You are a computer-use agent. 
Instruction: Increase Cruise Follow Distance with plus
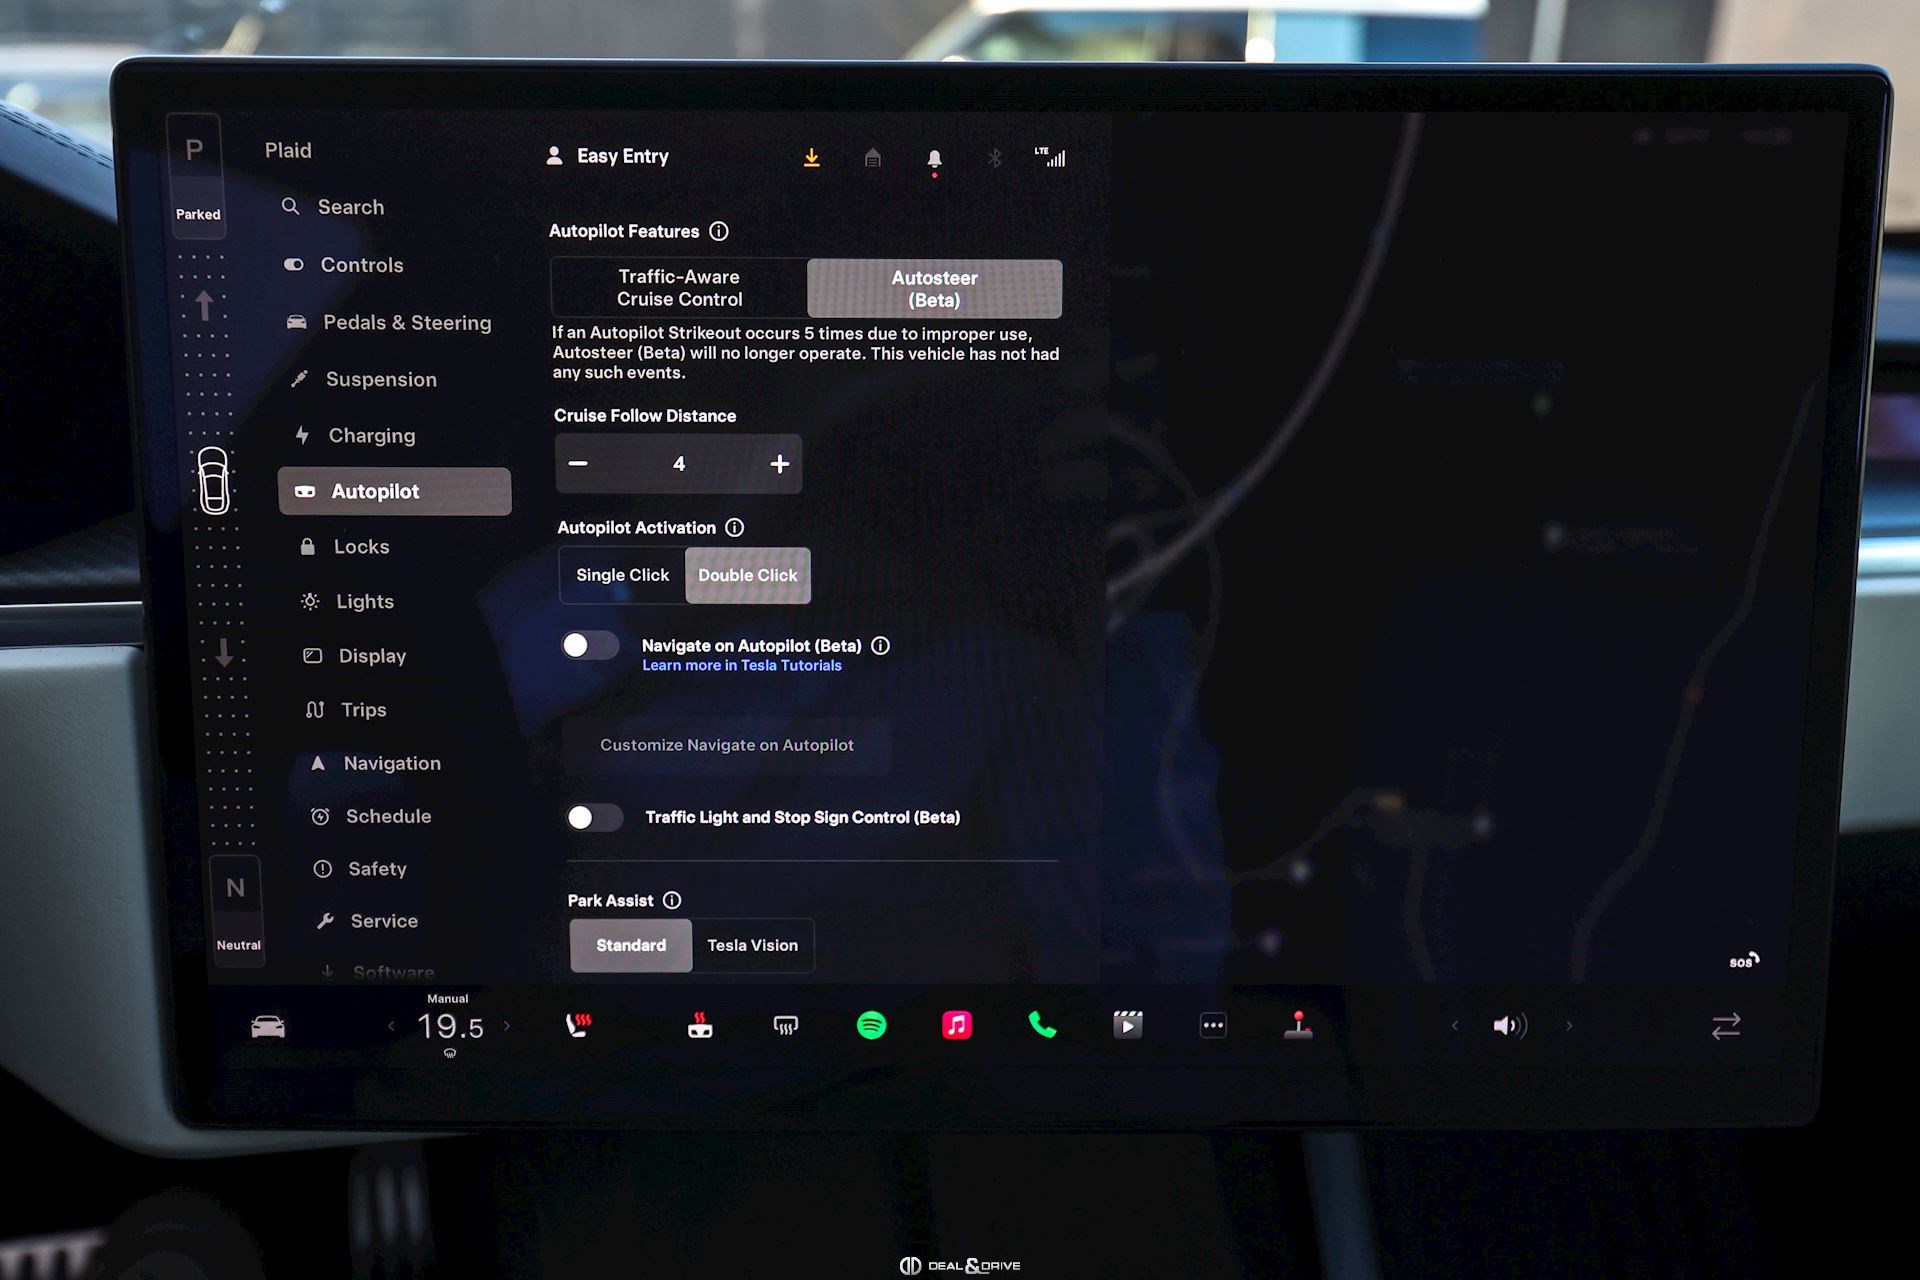tap(780, 464)
